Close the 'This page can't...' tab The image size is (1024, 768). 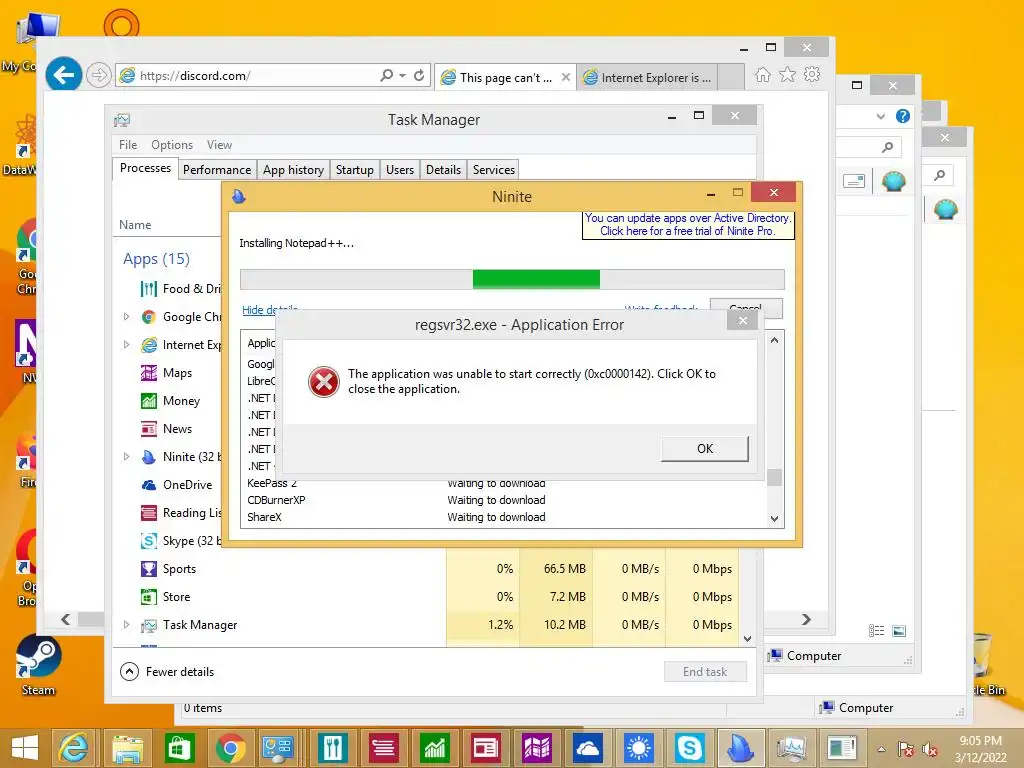(x=566, y=77)
